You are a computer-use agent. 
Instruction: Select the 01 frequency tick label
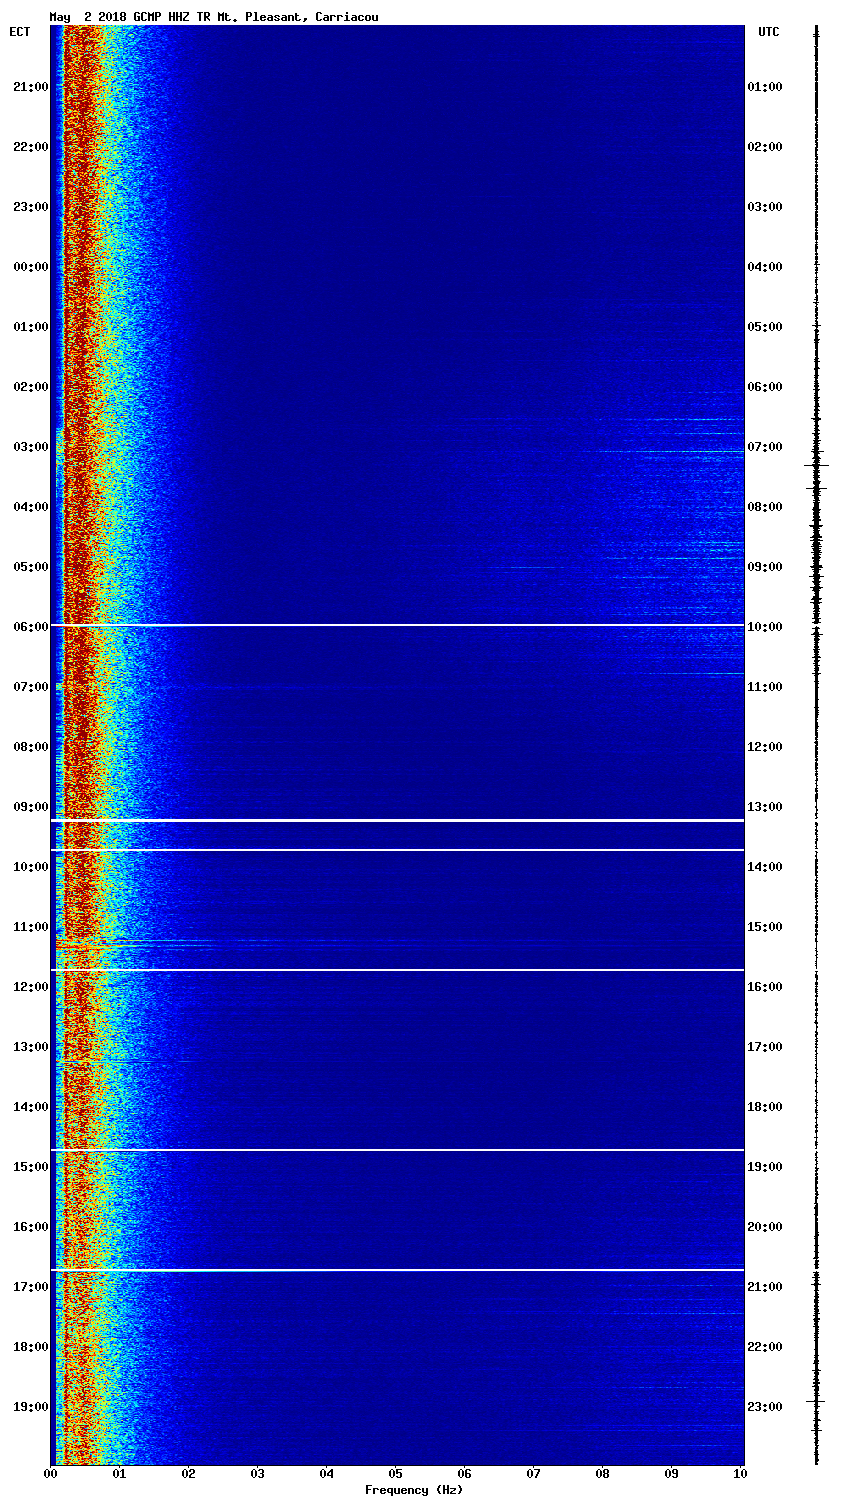point(119,1474)
